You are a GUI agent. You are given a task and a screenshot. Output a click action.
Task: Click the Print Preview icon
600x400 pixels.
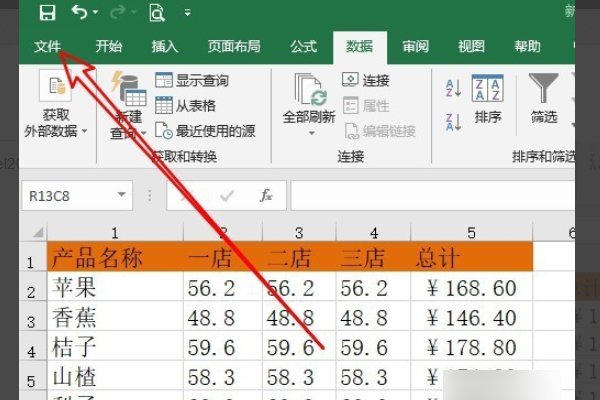[157, 13]
